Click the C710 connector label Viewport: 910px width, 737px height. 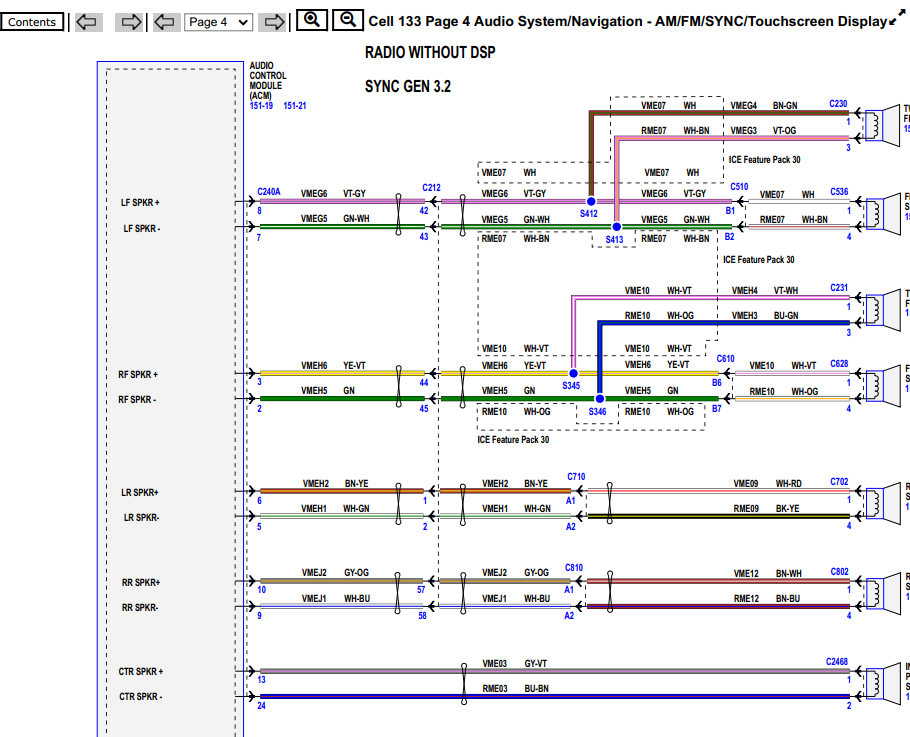tap(576, 476)
